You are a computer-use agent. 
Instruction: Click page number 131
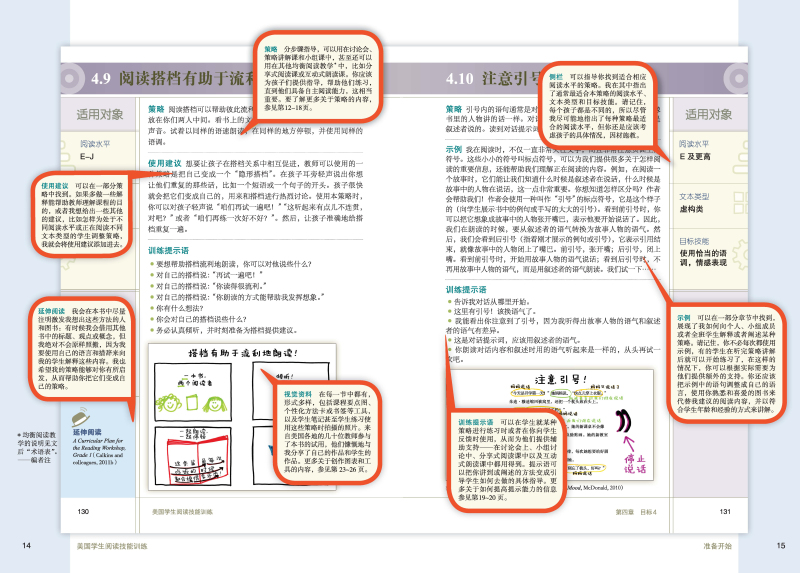[x=725, y=511]
